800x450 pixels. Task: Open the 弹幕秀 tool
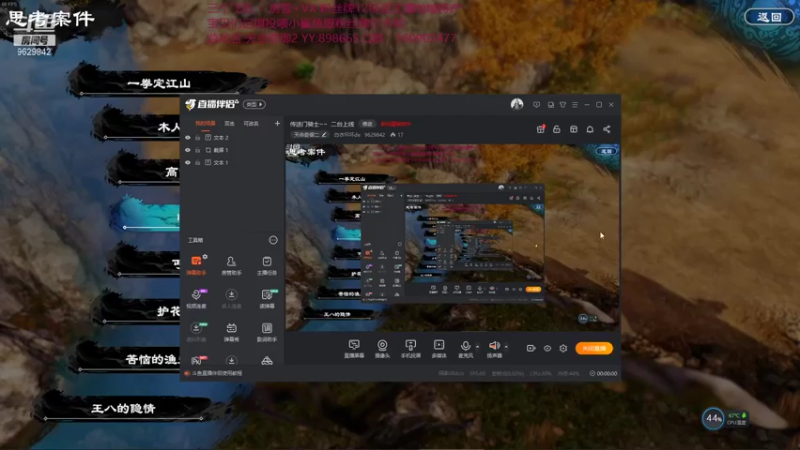coord(231,332)
